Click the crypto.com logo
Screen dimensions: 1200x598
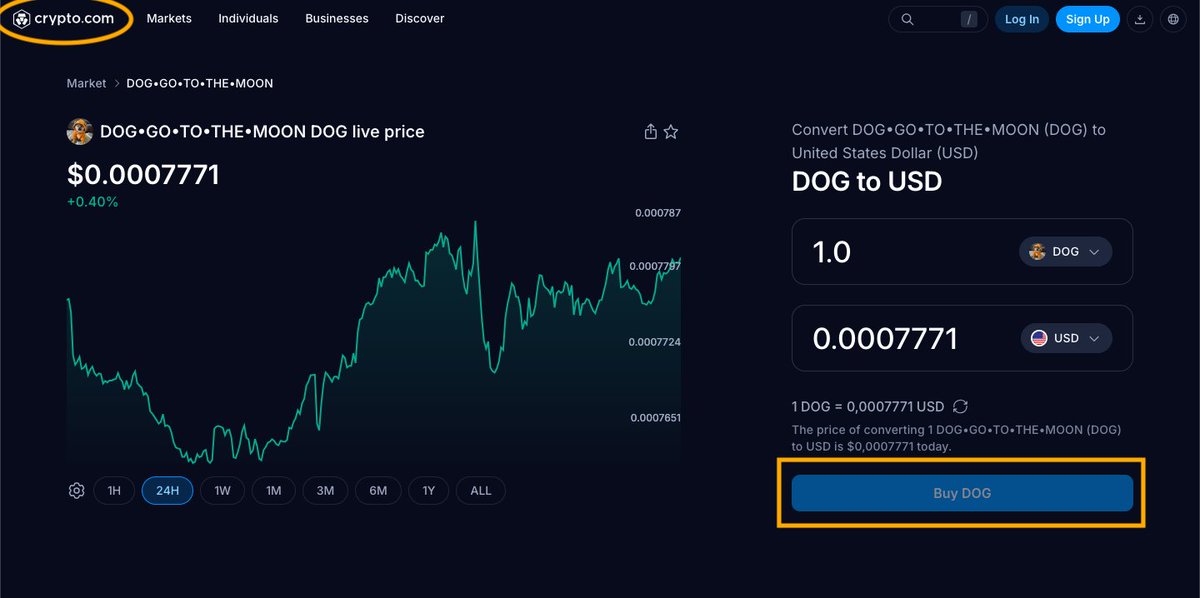pos(63,18)
